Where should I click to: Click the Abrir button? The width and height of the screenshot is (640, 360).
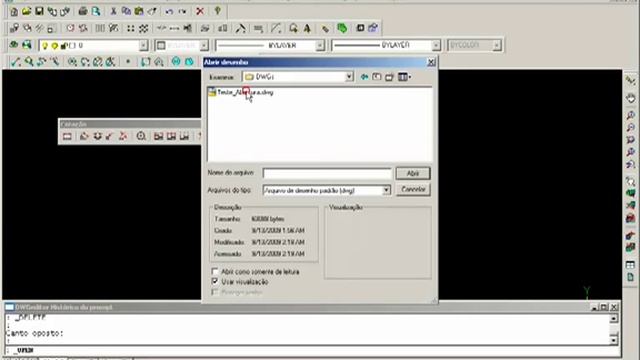coord(413,173)
